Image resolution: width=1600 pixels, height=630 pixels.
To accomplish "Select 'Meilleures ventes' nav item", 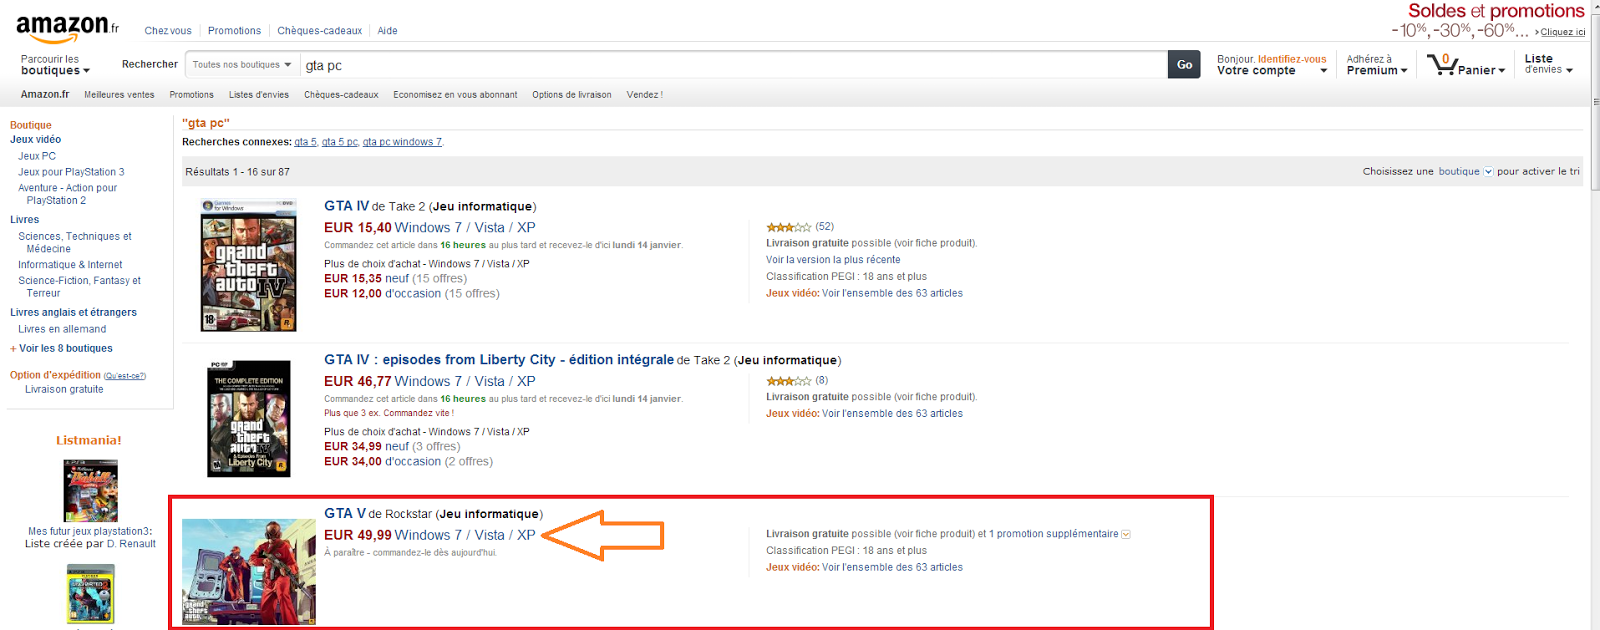I will (119, 95).
